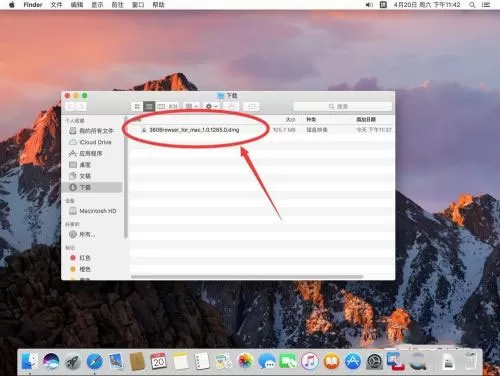Open the 显示 menu
500x376 pixels.
97,5
